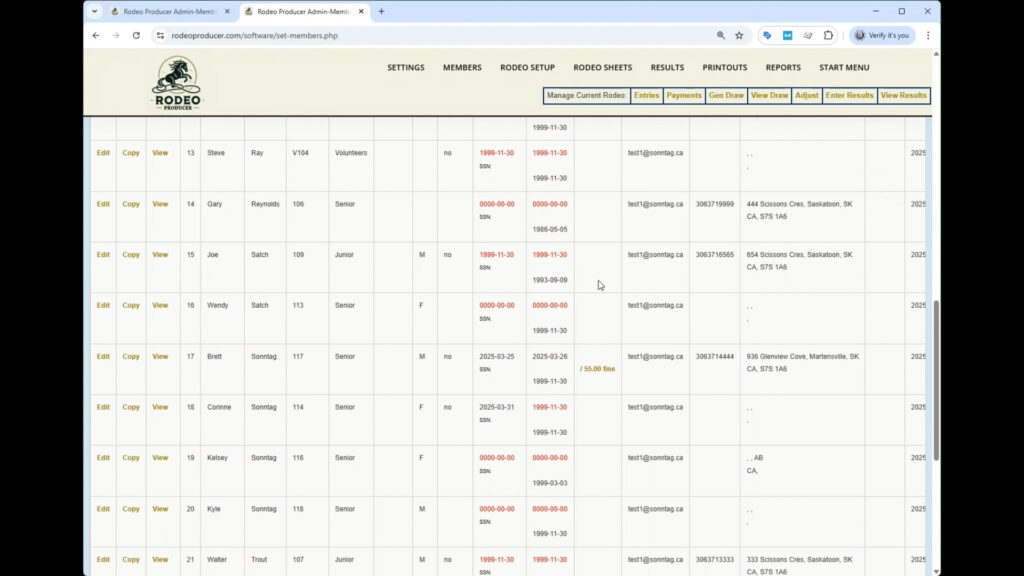Open View for member Kelsey Sonntag
This screenshot has width=1024, height=576.
pyautogui.click(x=160, y=457)
